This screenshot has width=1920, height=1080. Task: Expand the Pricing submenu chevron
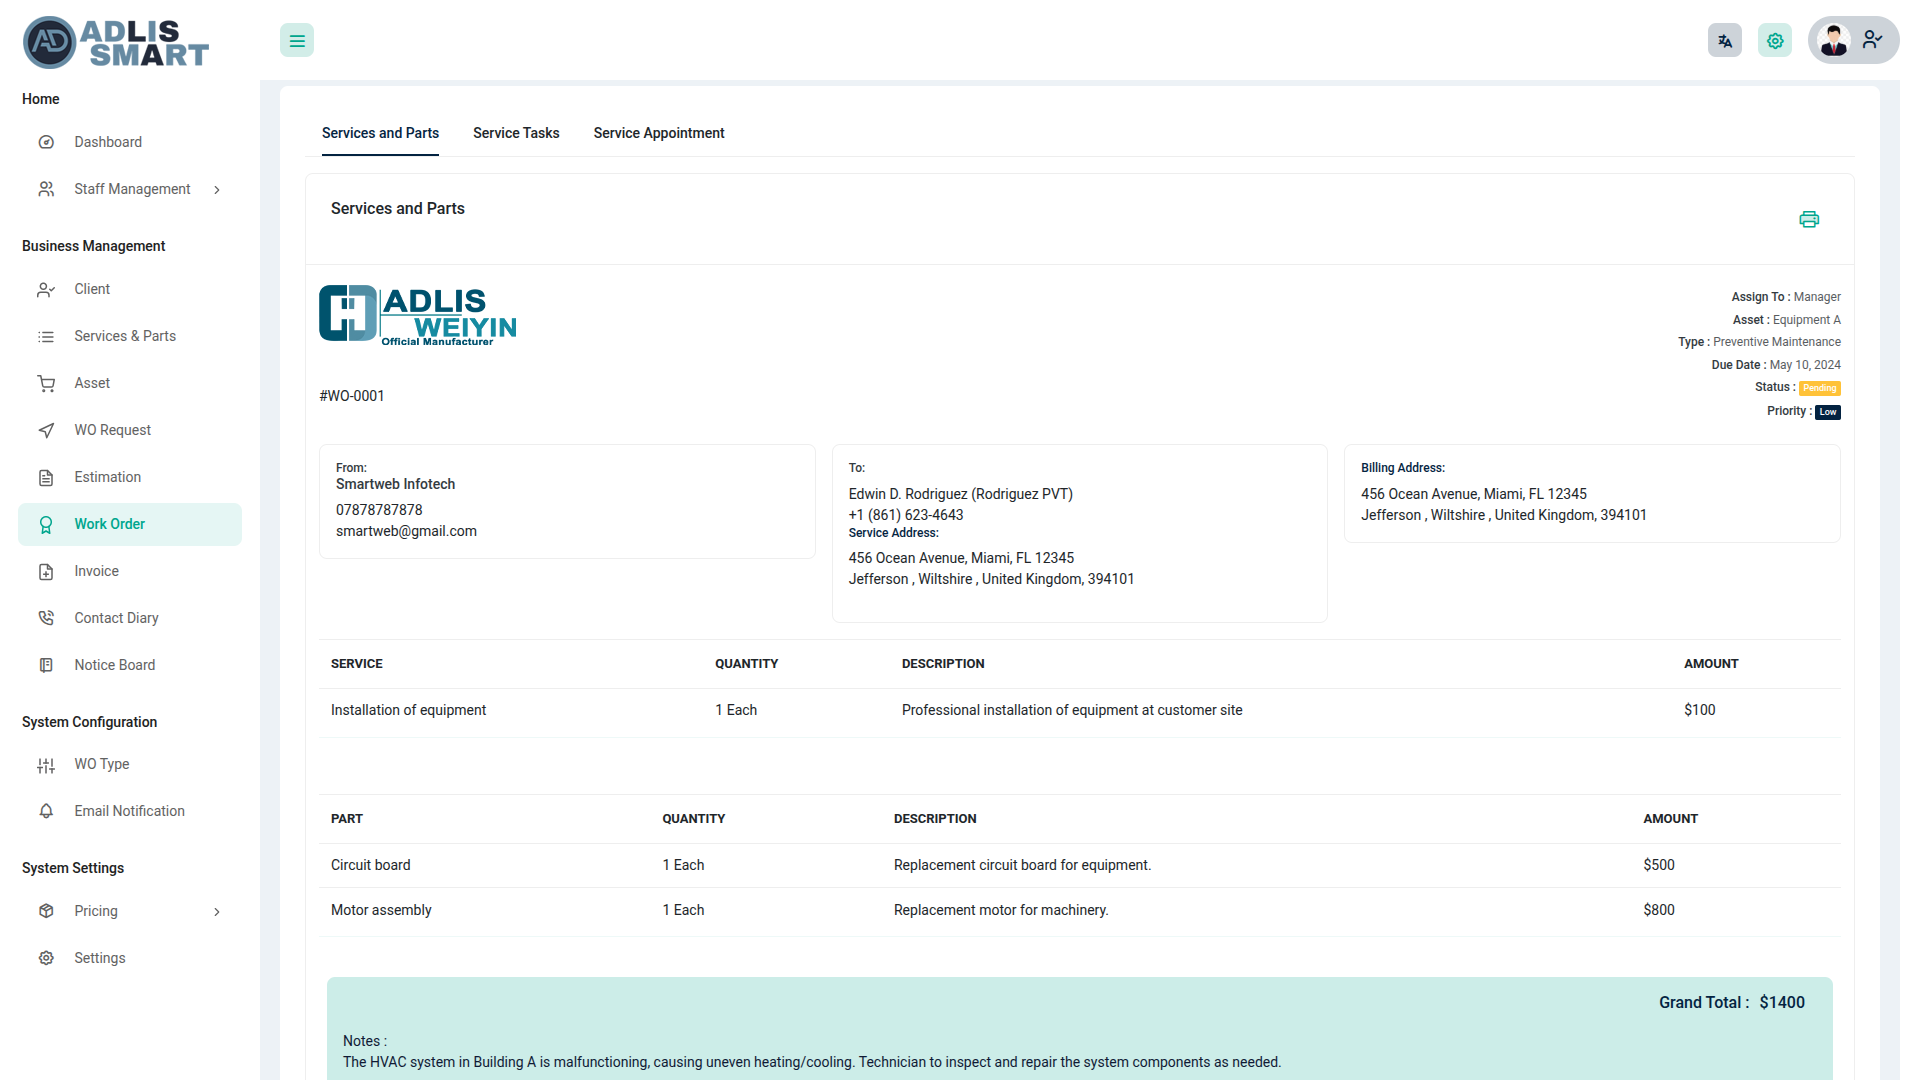(217, 912)
